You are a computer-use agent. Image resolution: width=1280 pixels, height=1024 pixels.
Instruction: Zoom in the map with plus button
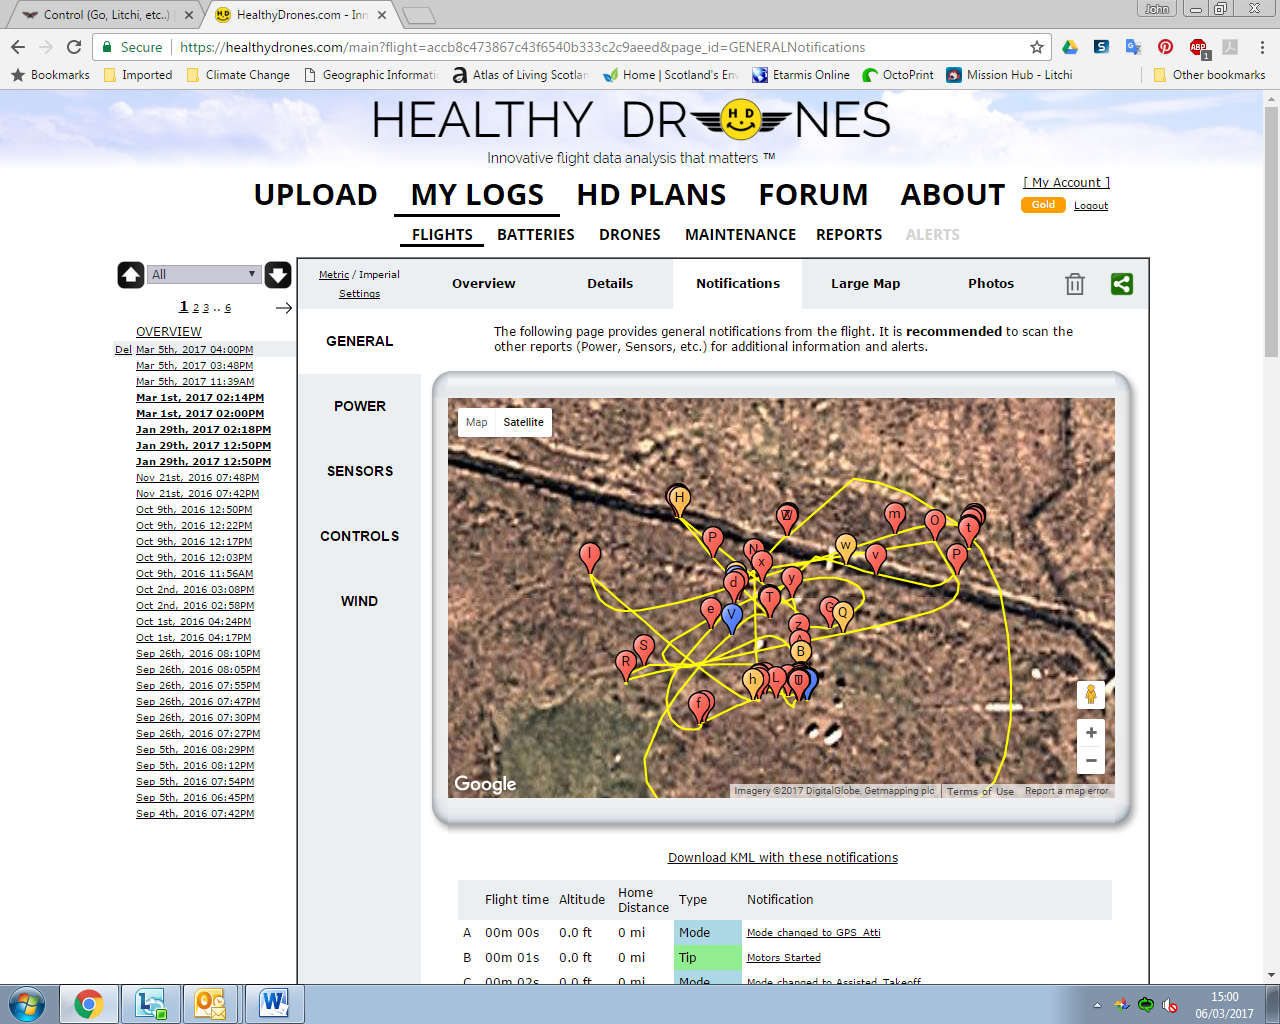(1091, 733)
